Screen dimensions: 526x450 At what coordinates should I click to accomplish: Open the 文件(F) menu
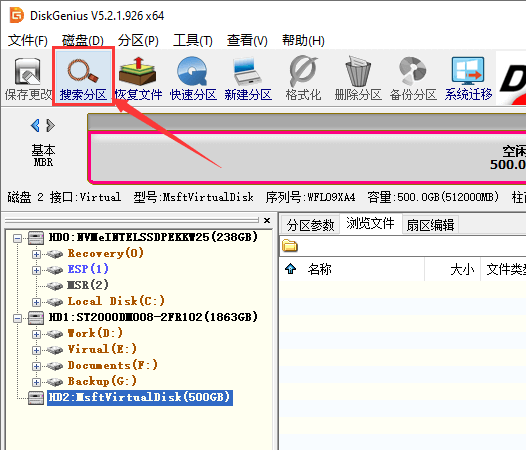(28, 41)
